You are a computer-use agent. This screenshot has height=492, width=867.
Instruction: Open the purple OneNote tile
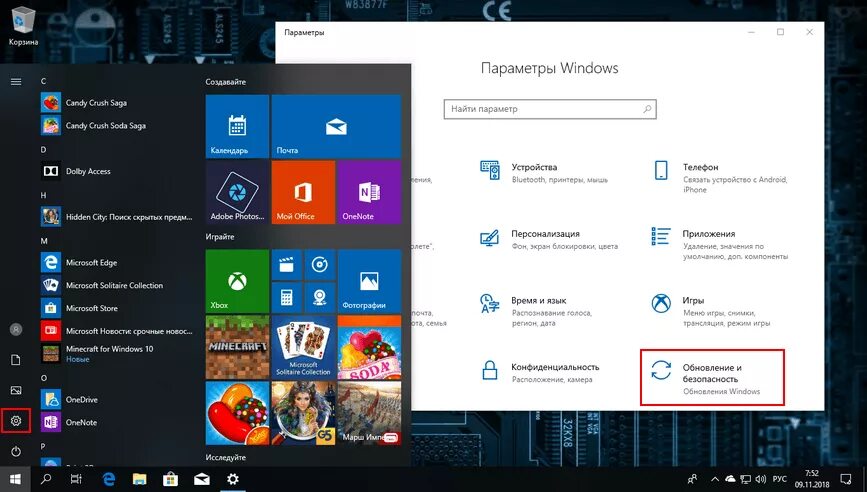[369, 192]
